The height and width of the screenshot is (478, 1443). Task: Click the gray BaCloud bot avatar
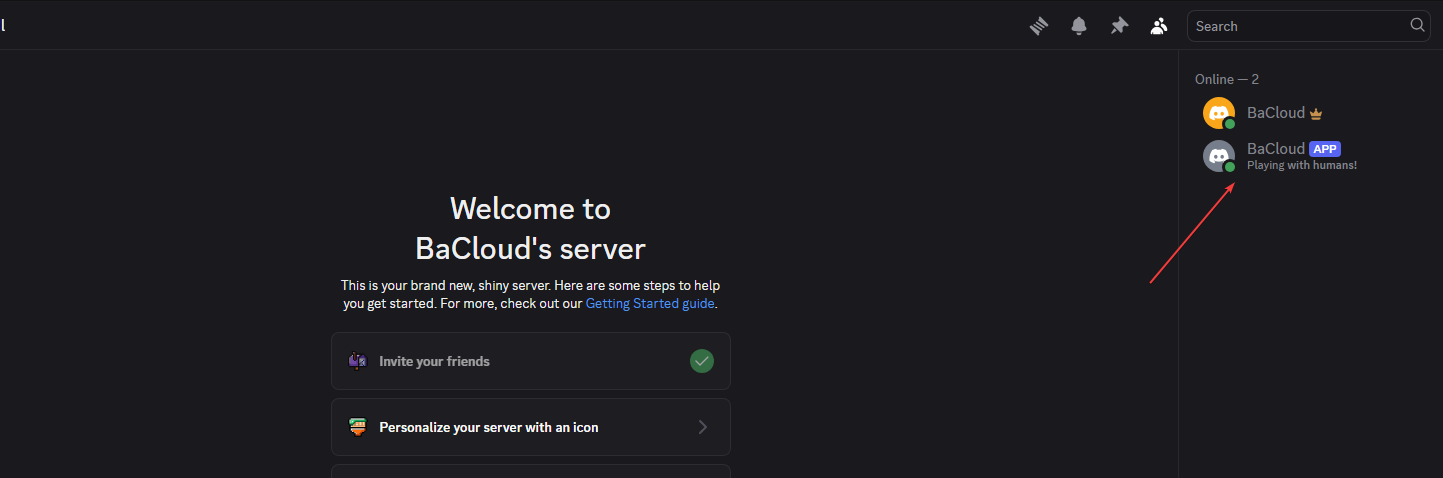(x=1218, y=156)
